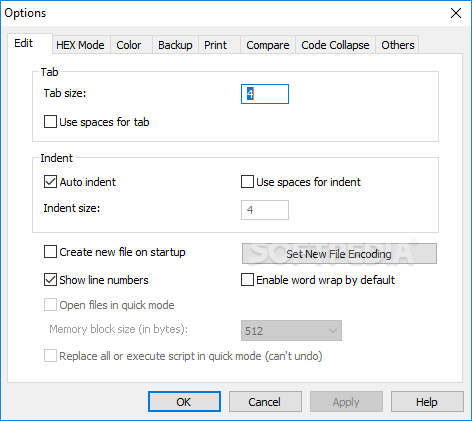Open the Compare tab
This screenshot has height=421, width=472.
click(268, 45)
